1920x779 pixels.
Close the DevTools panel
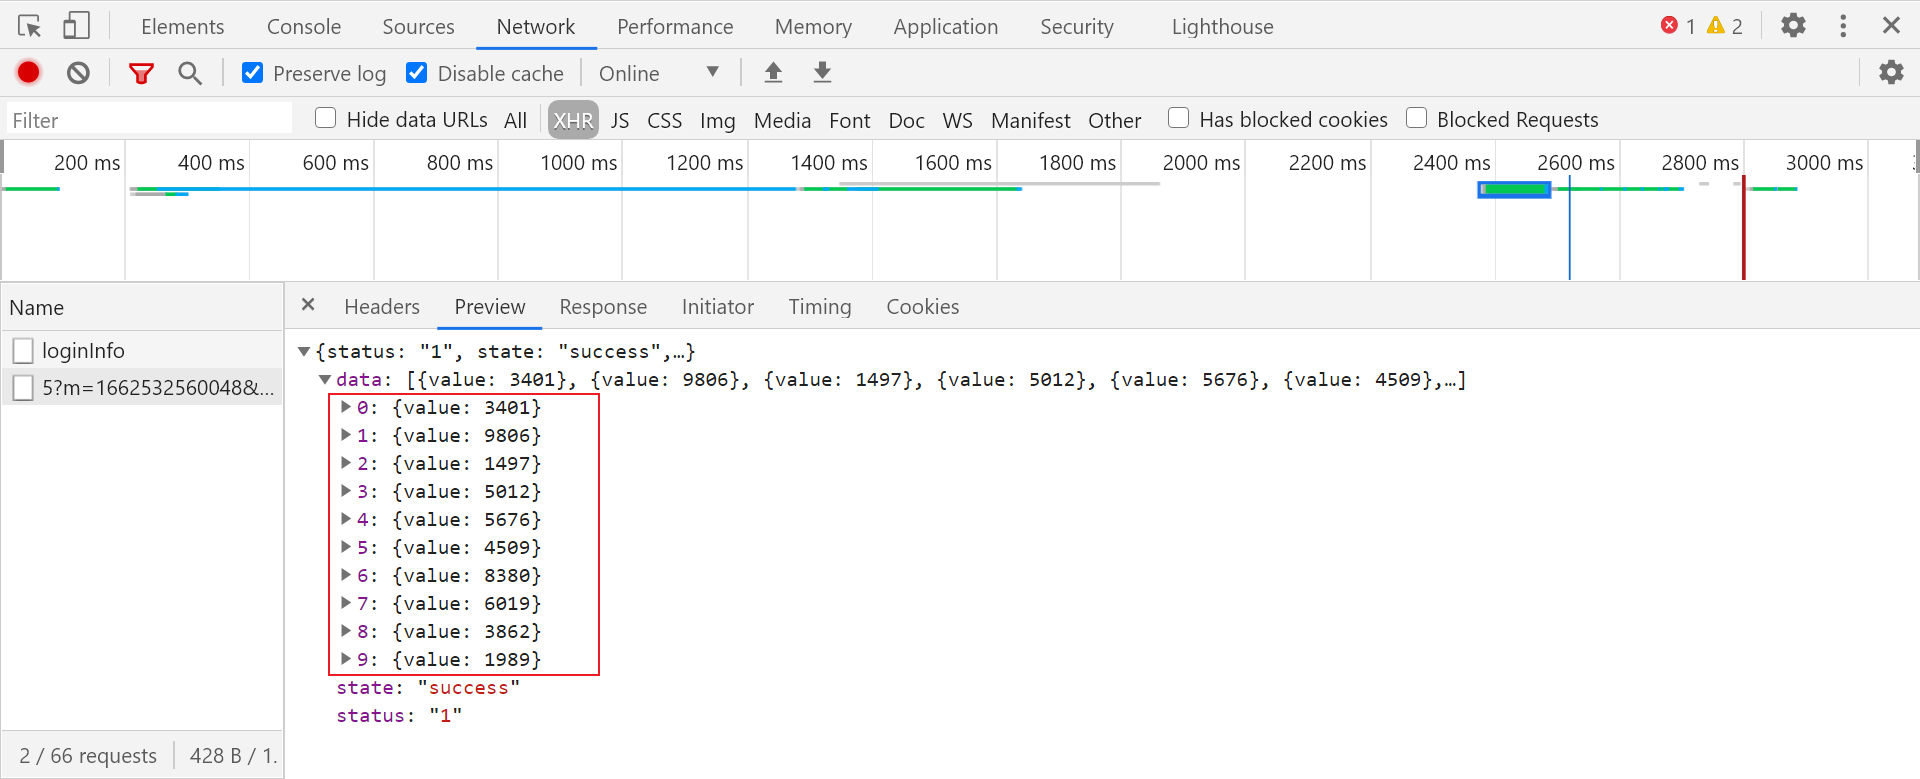1891,25
